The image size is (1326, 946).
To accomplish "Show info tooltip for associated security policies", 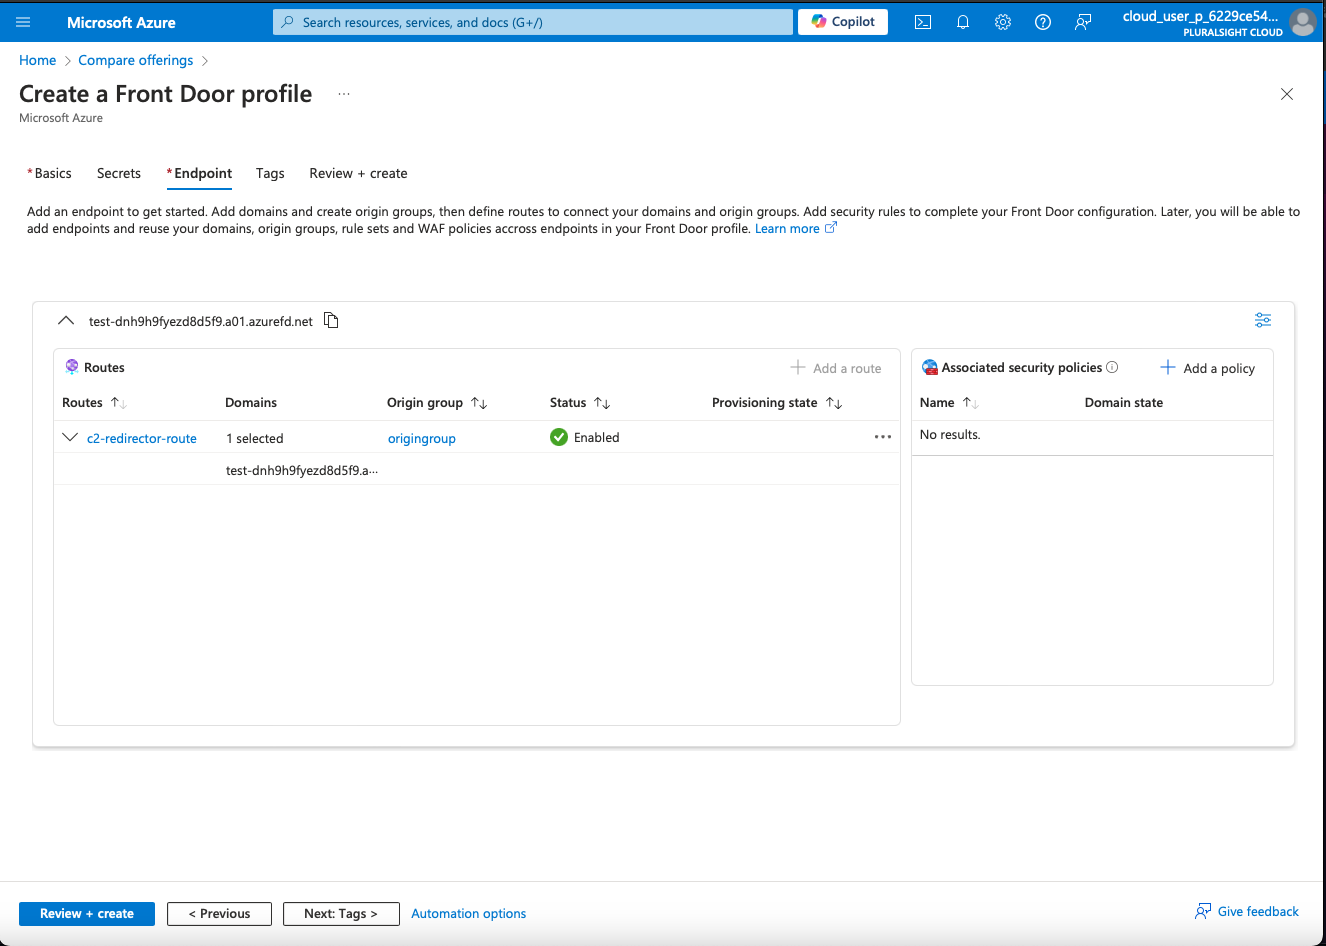I will (x=1112, y=367).
